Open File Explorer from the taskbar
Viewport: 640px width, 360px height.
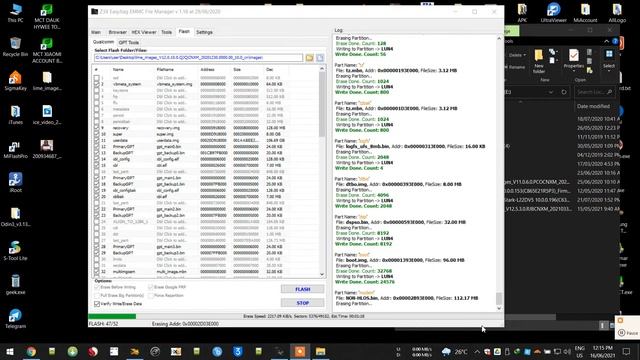point(320,351)
